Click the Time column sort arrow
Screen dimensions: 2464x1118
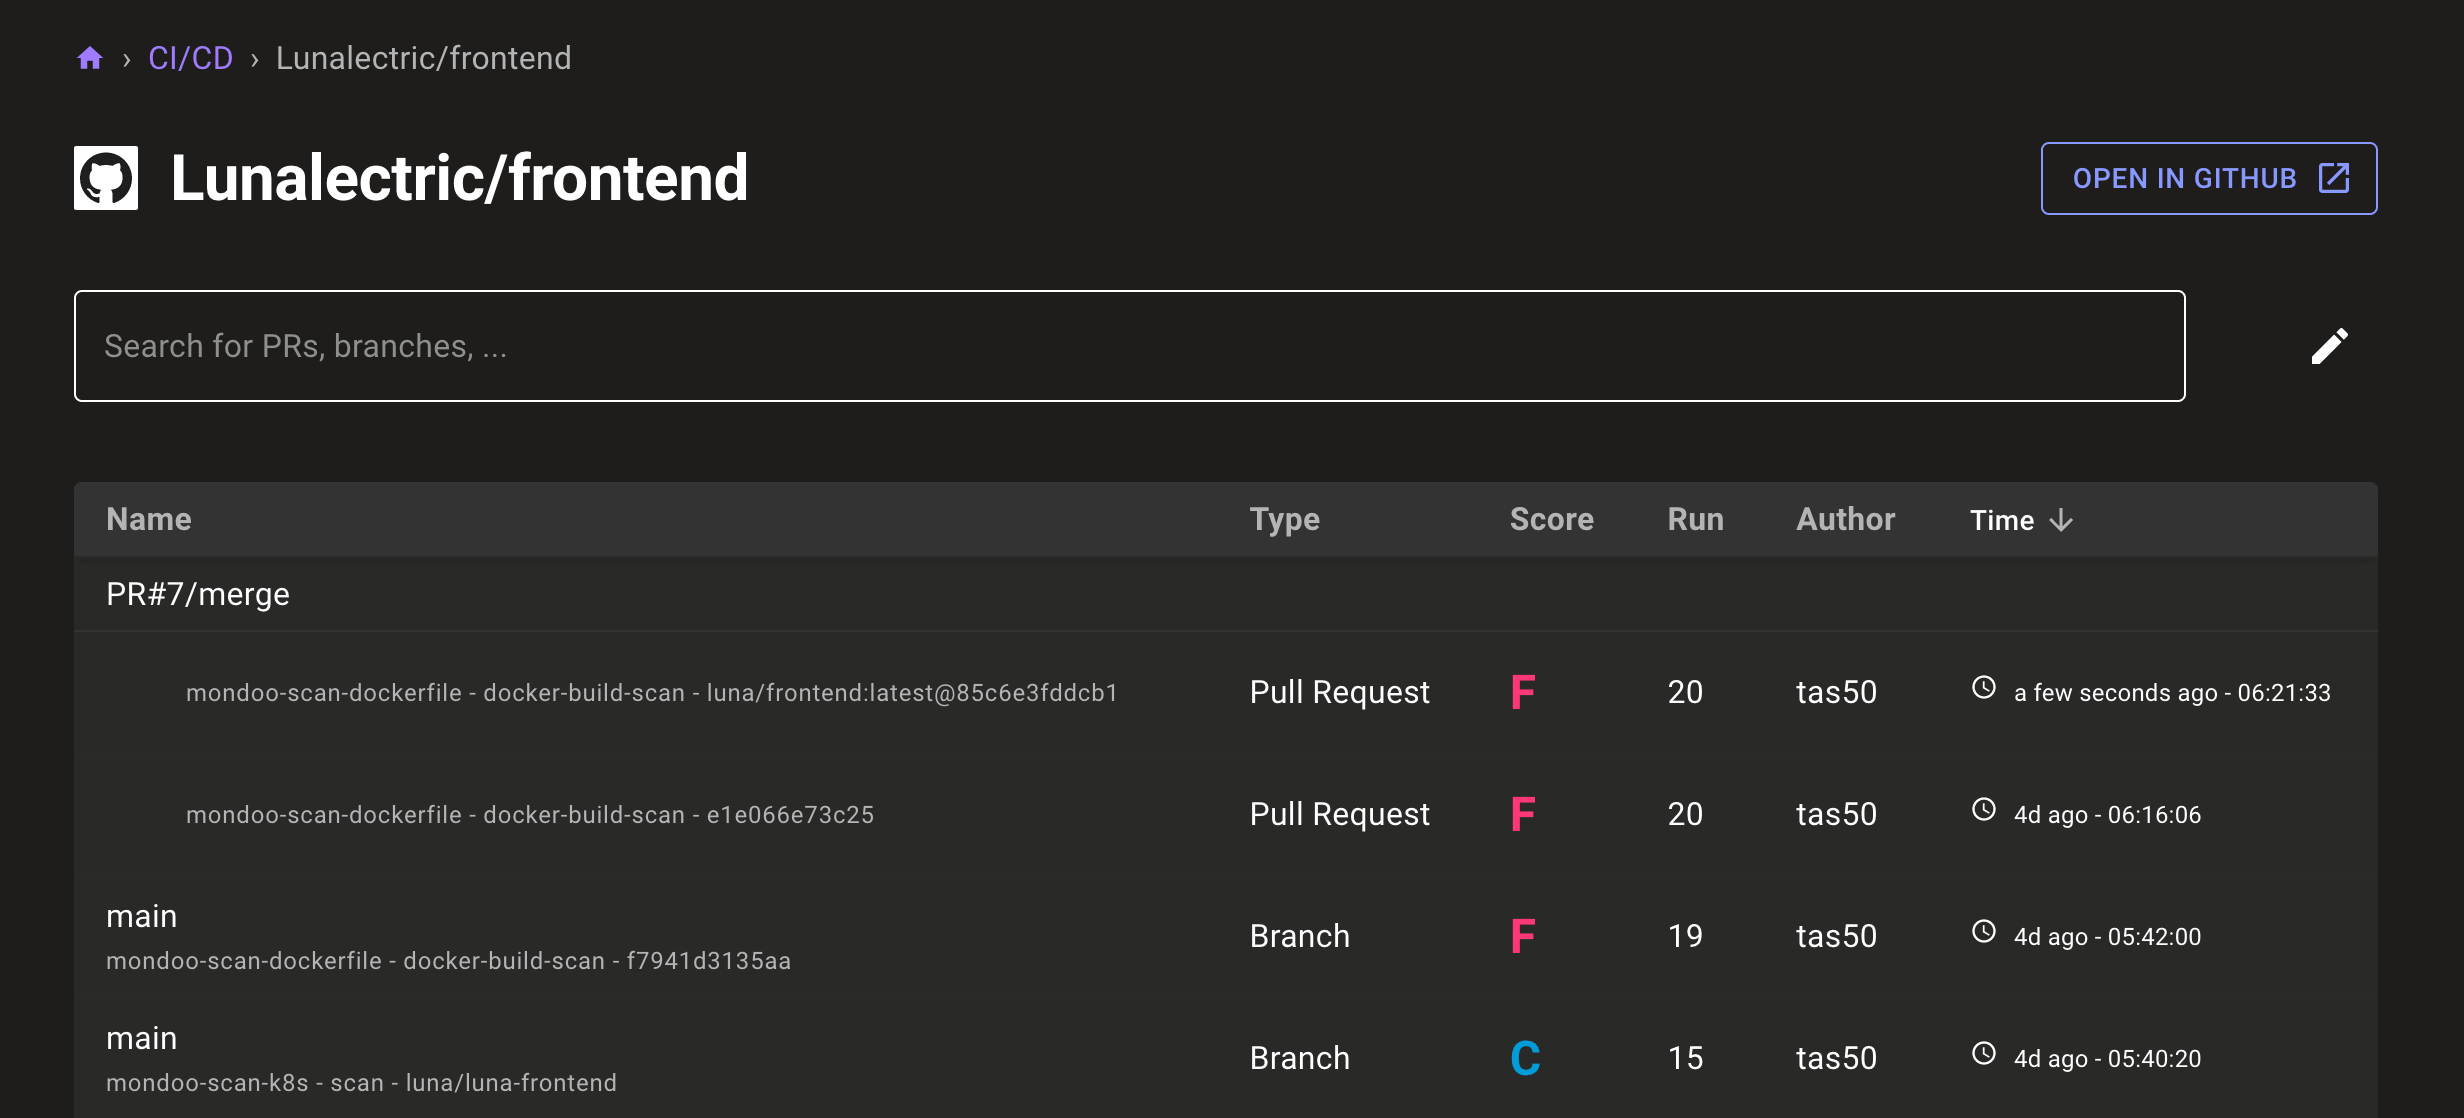(2062, 520)
